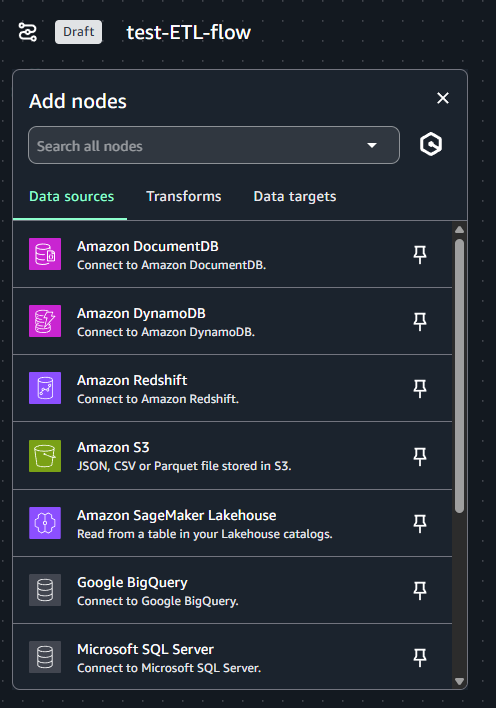The height and width of the screenshot is (708, 496).
Task: Pin the Amazon S3 node
Action: pos(420,456)
